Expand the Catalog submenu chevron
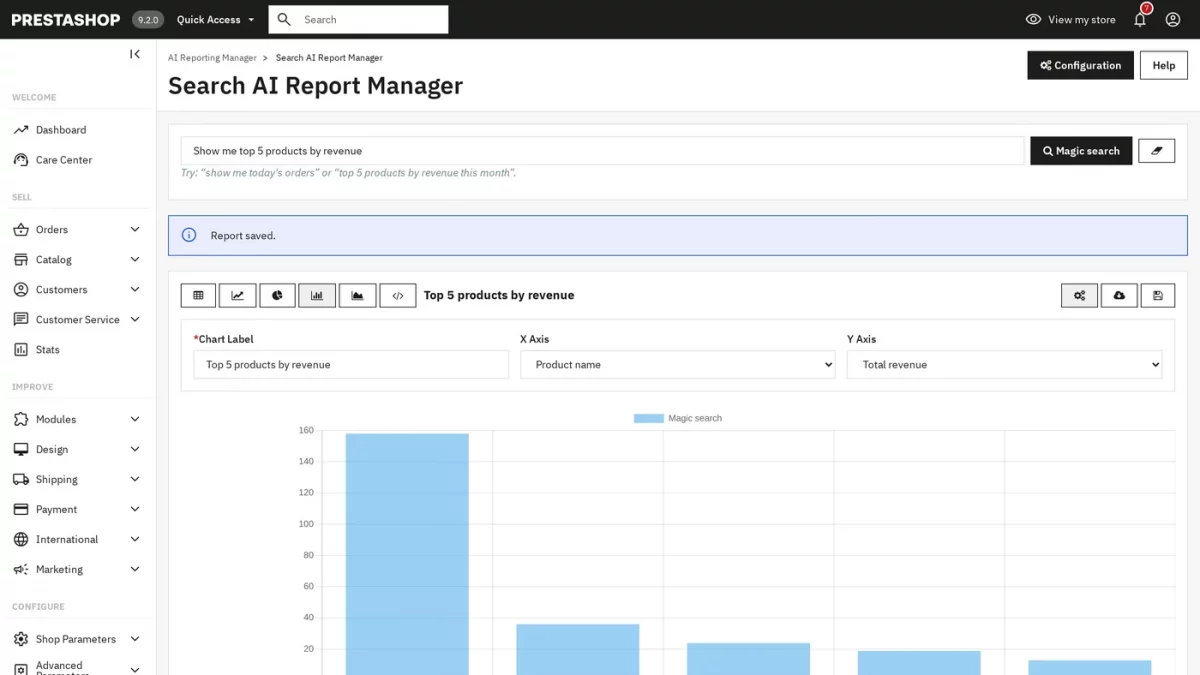The width and height of the screenshot is (1200, 675). point(135,260)
